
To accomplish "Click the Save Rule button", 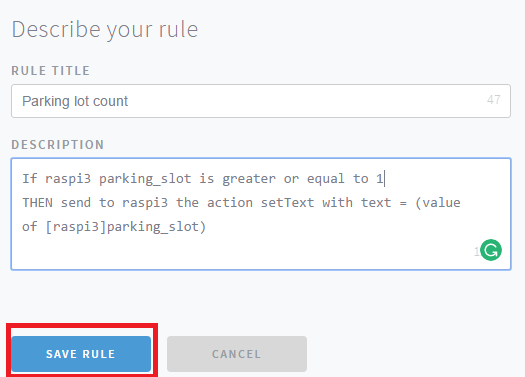I will [x=81, y=354].
